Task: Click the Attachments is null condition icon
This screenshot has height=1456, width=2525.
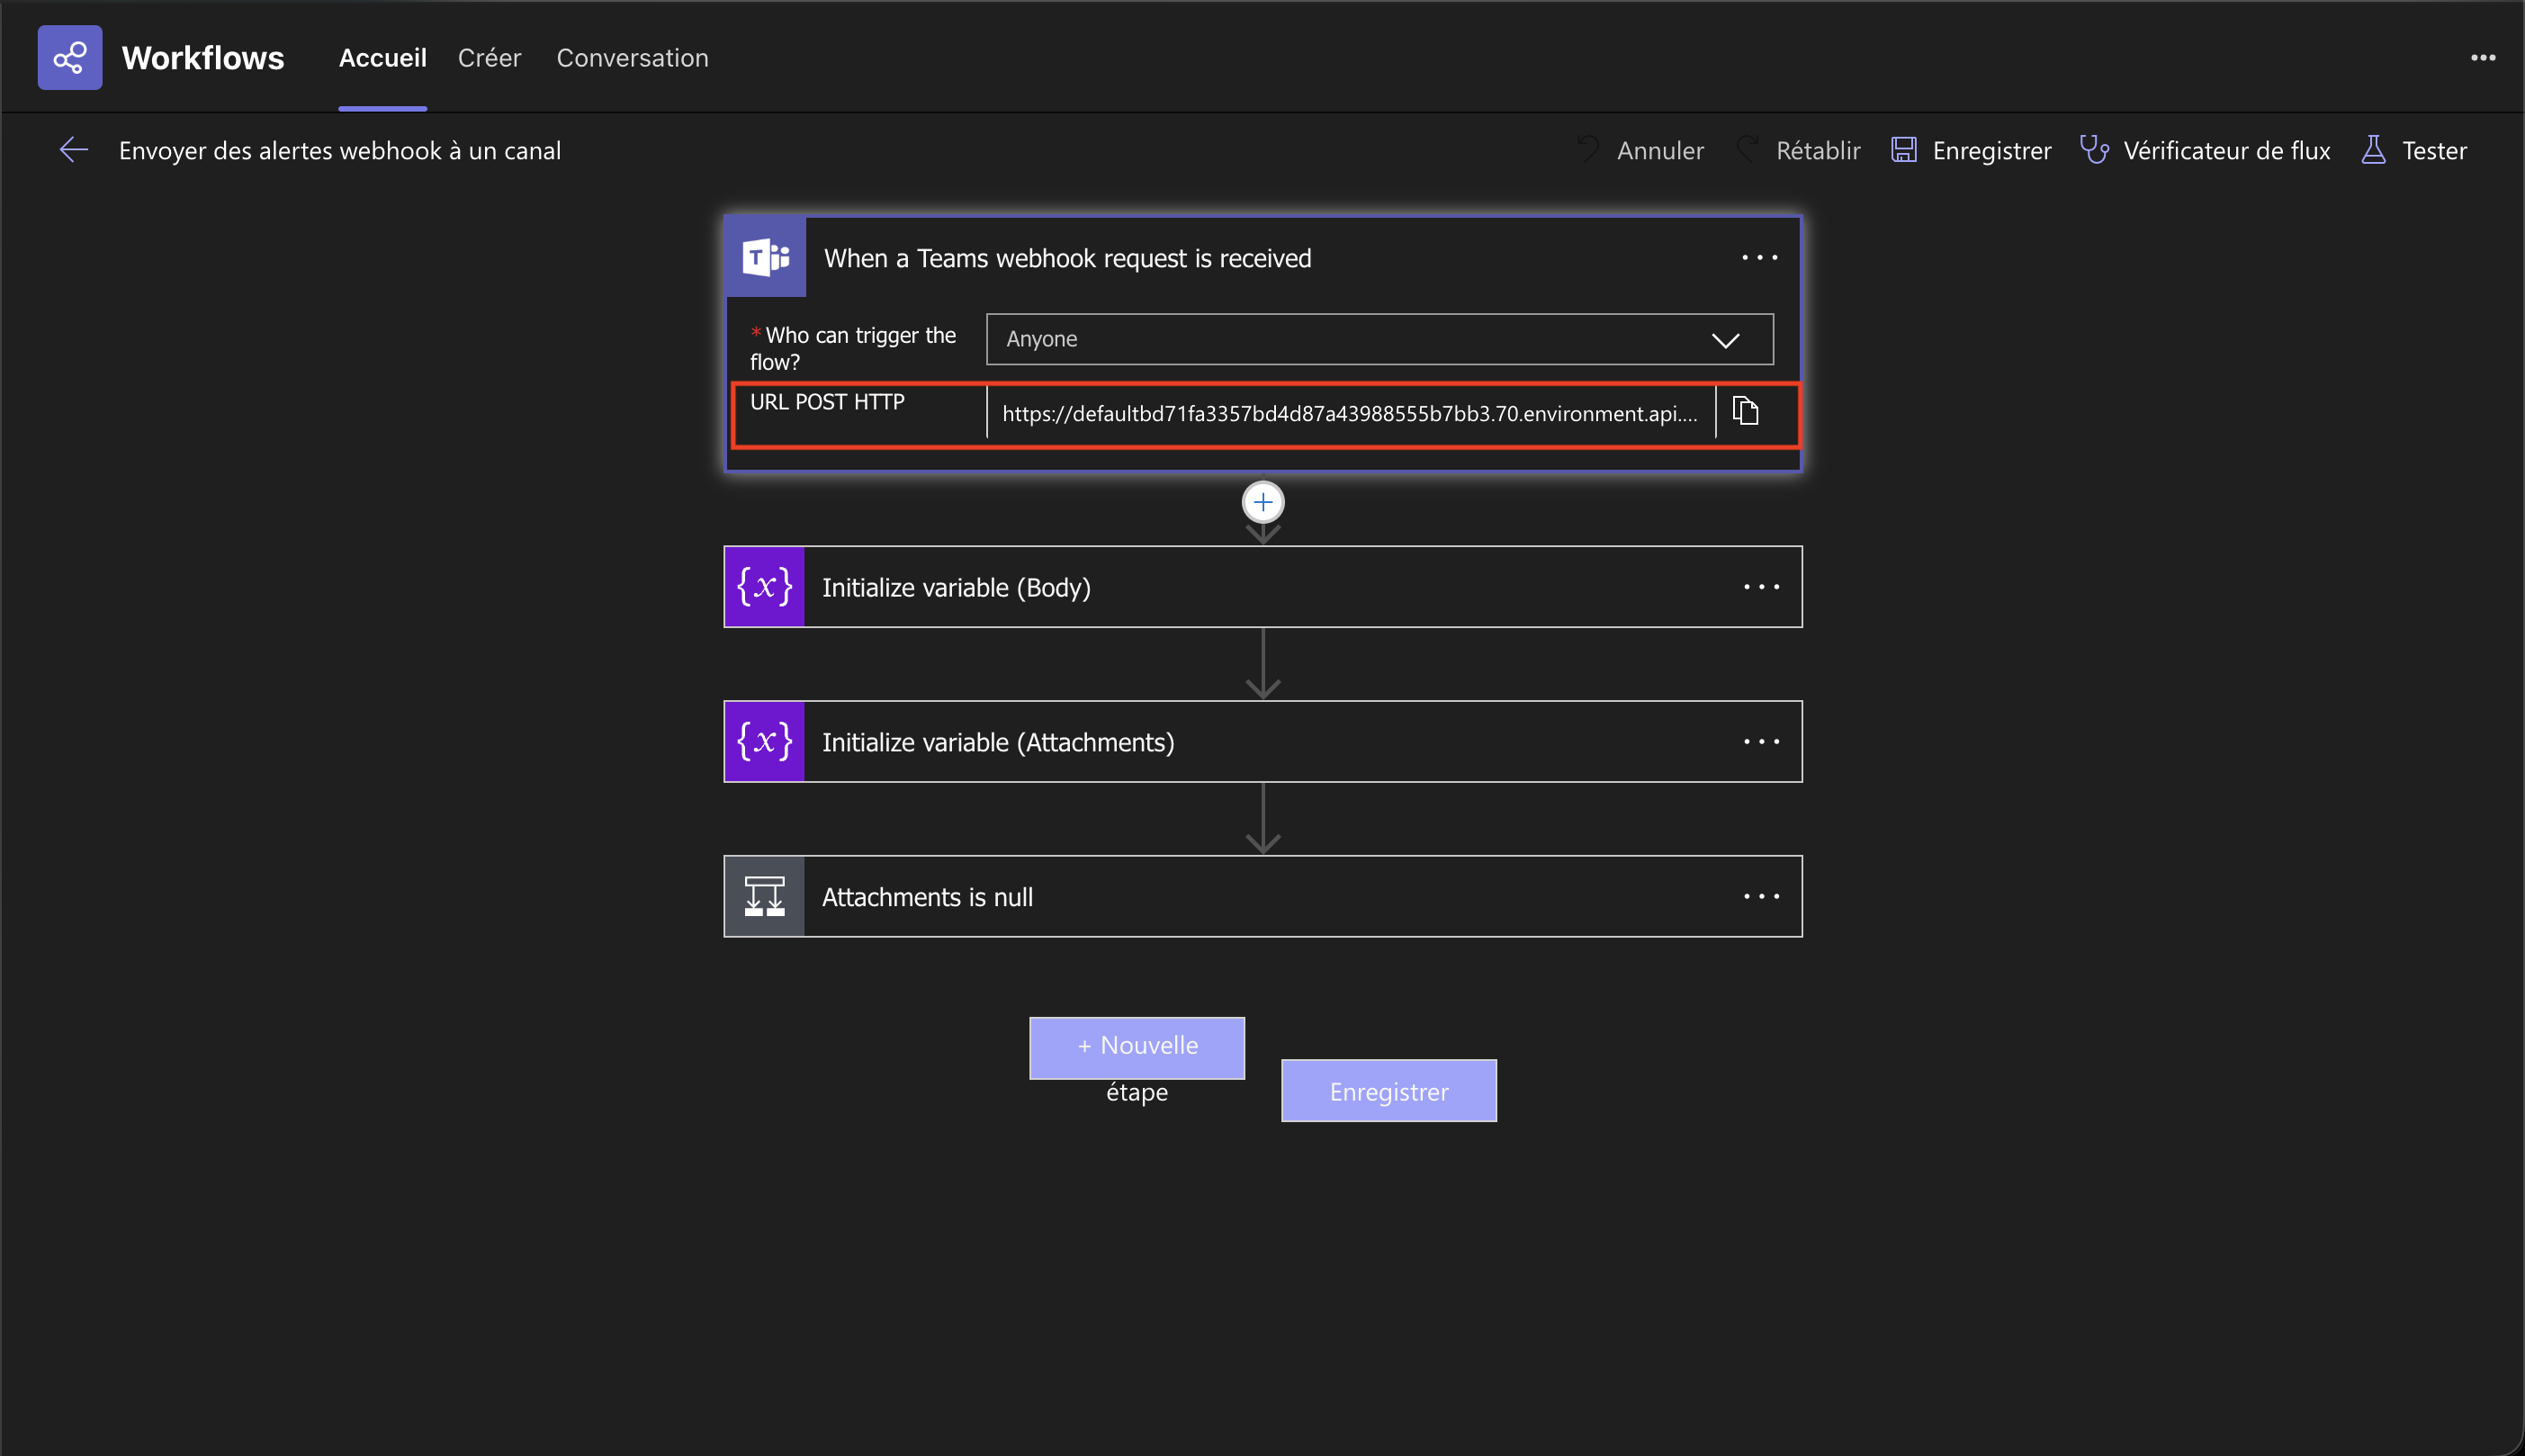Action: [x=764, y=897]
